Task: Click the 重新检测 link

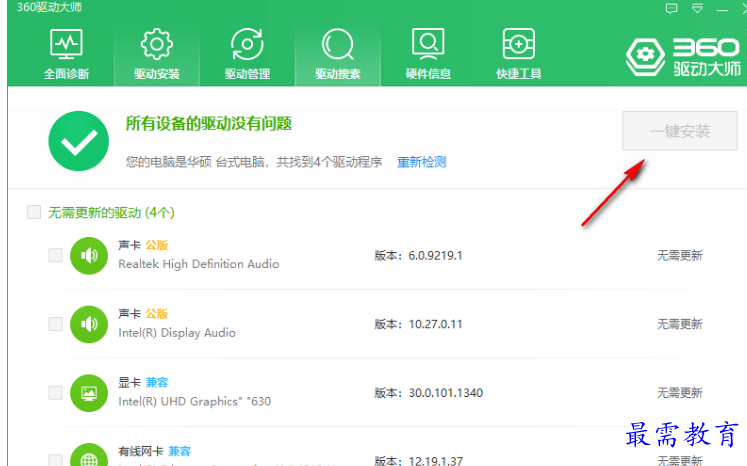Action: point(422,162)
